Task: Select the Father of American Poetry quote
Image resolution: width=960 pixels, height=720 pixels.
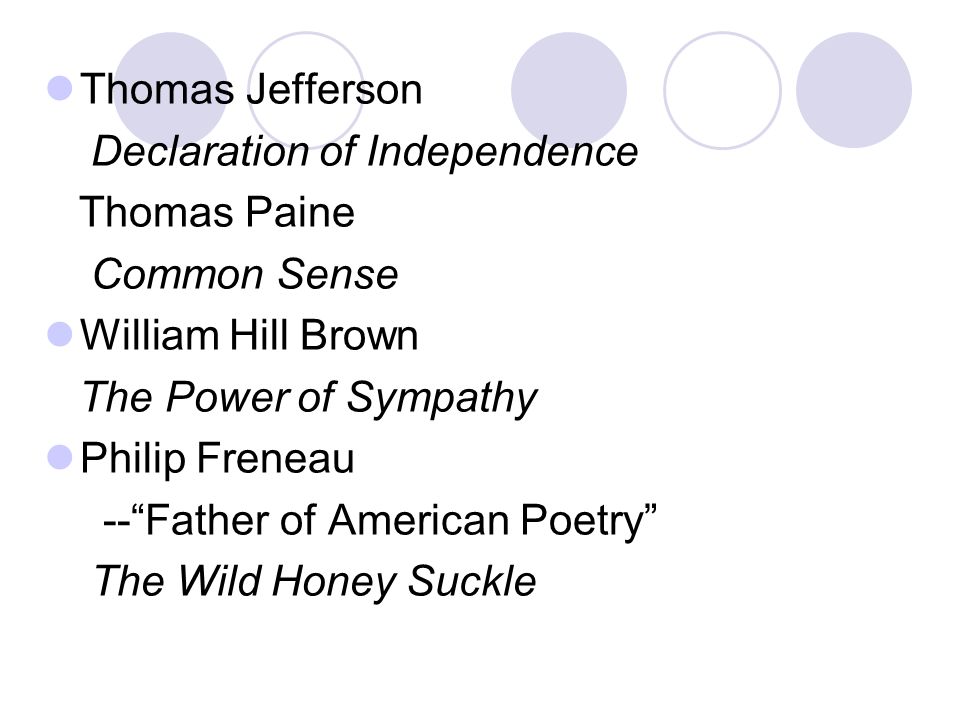Action: coord(380,521)
